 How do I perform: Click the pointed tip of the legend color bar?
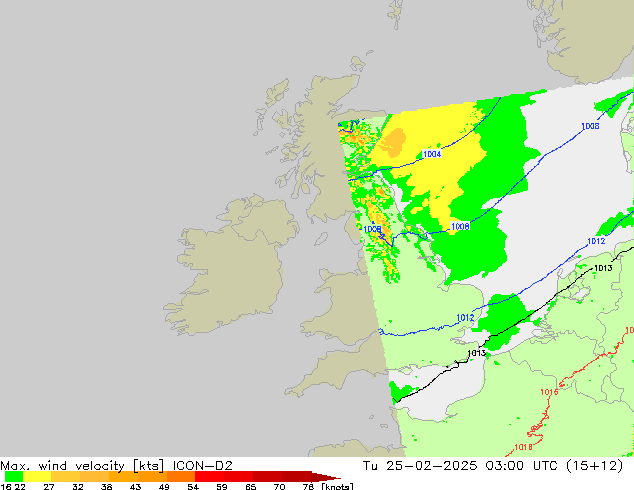tap(326, 476)
